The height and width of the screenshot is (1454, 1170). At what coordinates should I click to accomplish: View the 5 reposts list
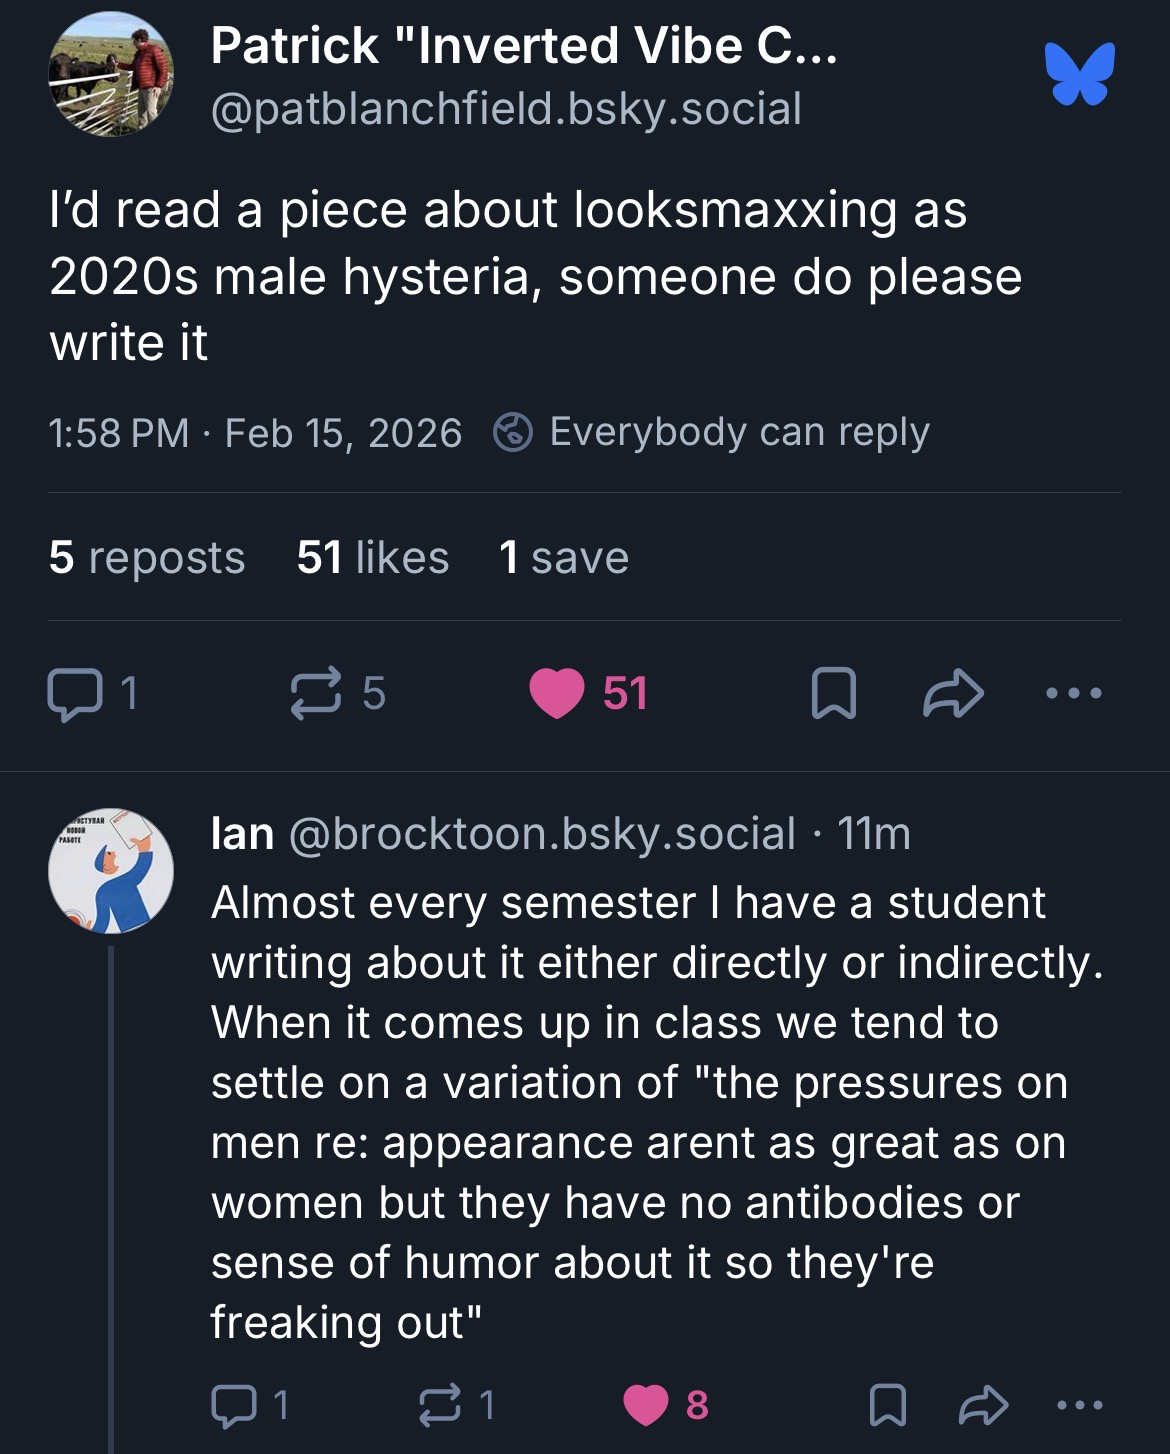pos(146,557)
